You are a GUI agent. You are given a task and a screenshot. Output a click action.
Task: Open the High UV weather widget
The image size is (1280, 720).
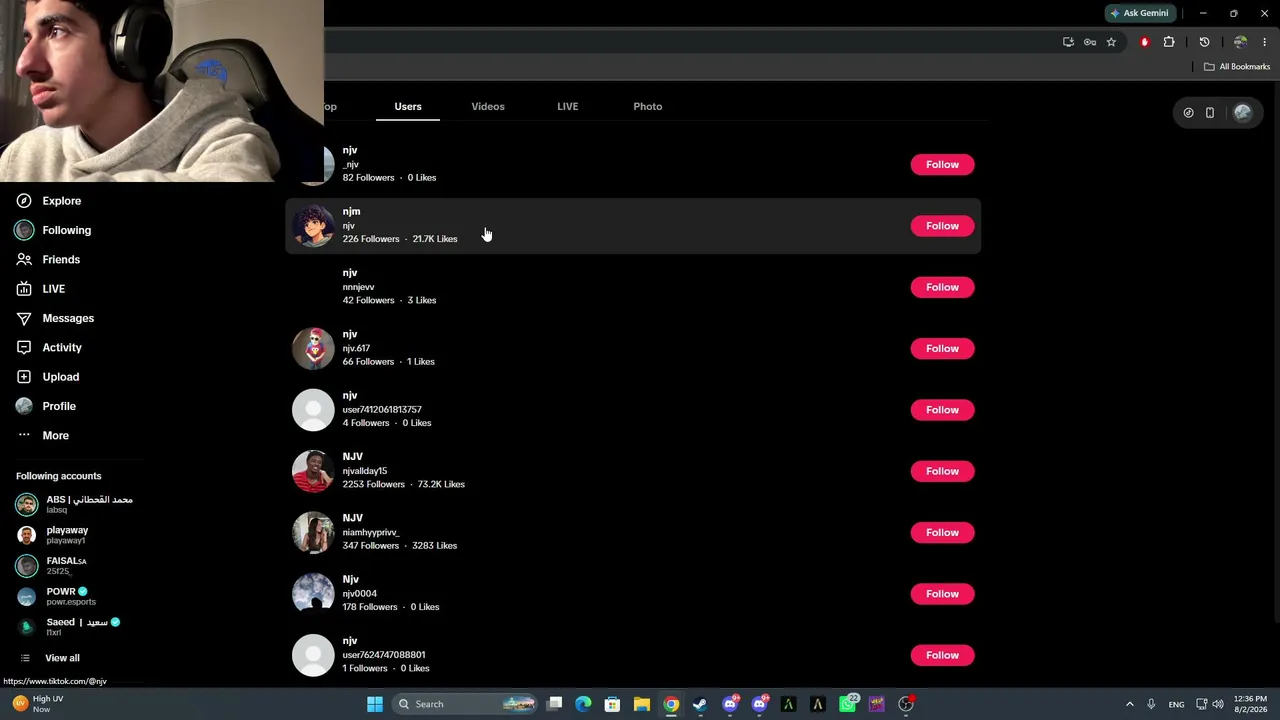point(38,704)
